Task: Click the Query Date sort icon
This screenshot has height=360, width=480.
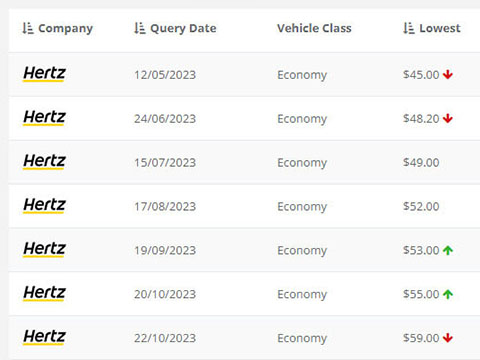Action: click(140, 28)
